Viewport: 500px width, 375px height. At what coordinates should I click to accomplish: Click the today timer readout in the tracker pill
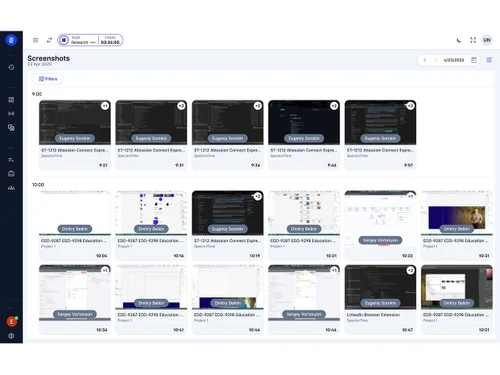[110, 42]
